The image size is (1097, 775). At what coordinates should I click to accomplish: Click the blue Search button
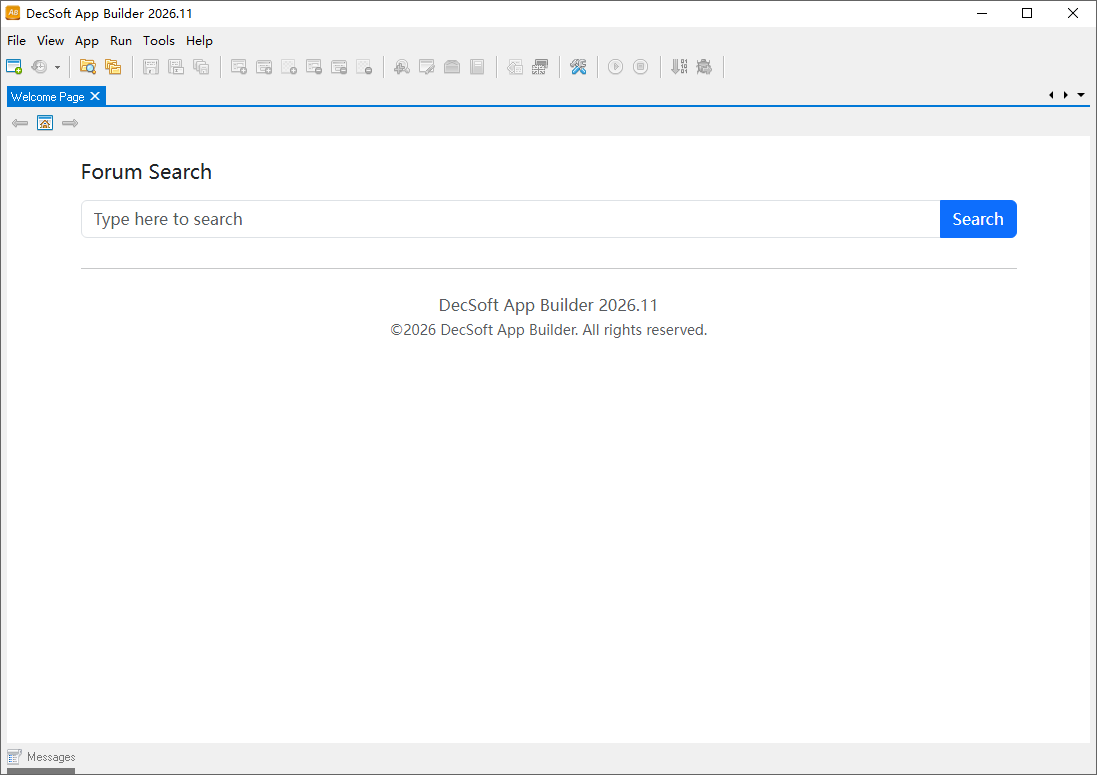pos(978,219)
